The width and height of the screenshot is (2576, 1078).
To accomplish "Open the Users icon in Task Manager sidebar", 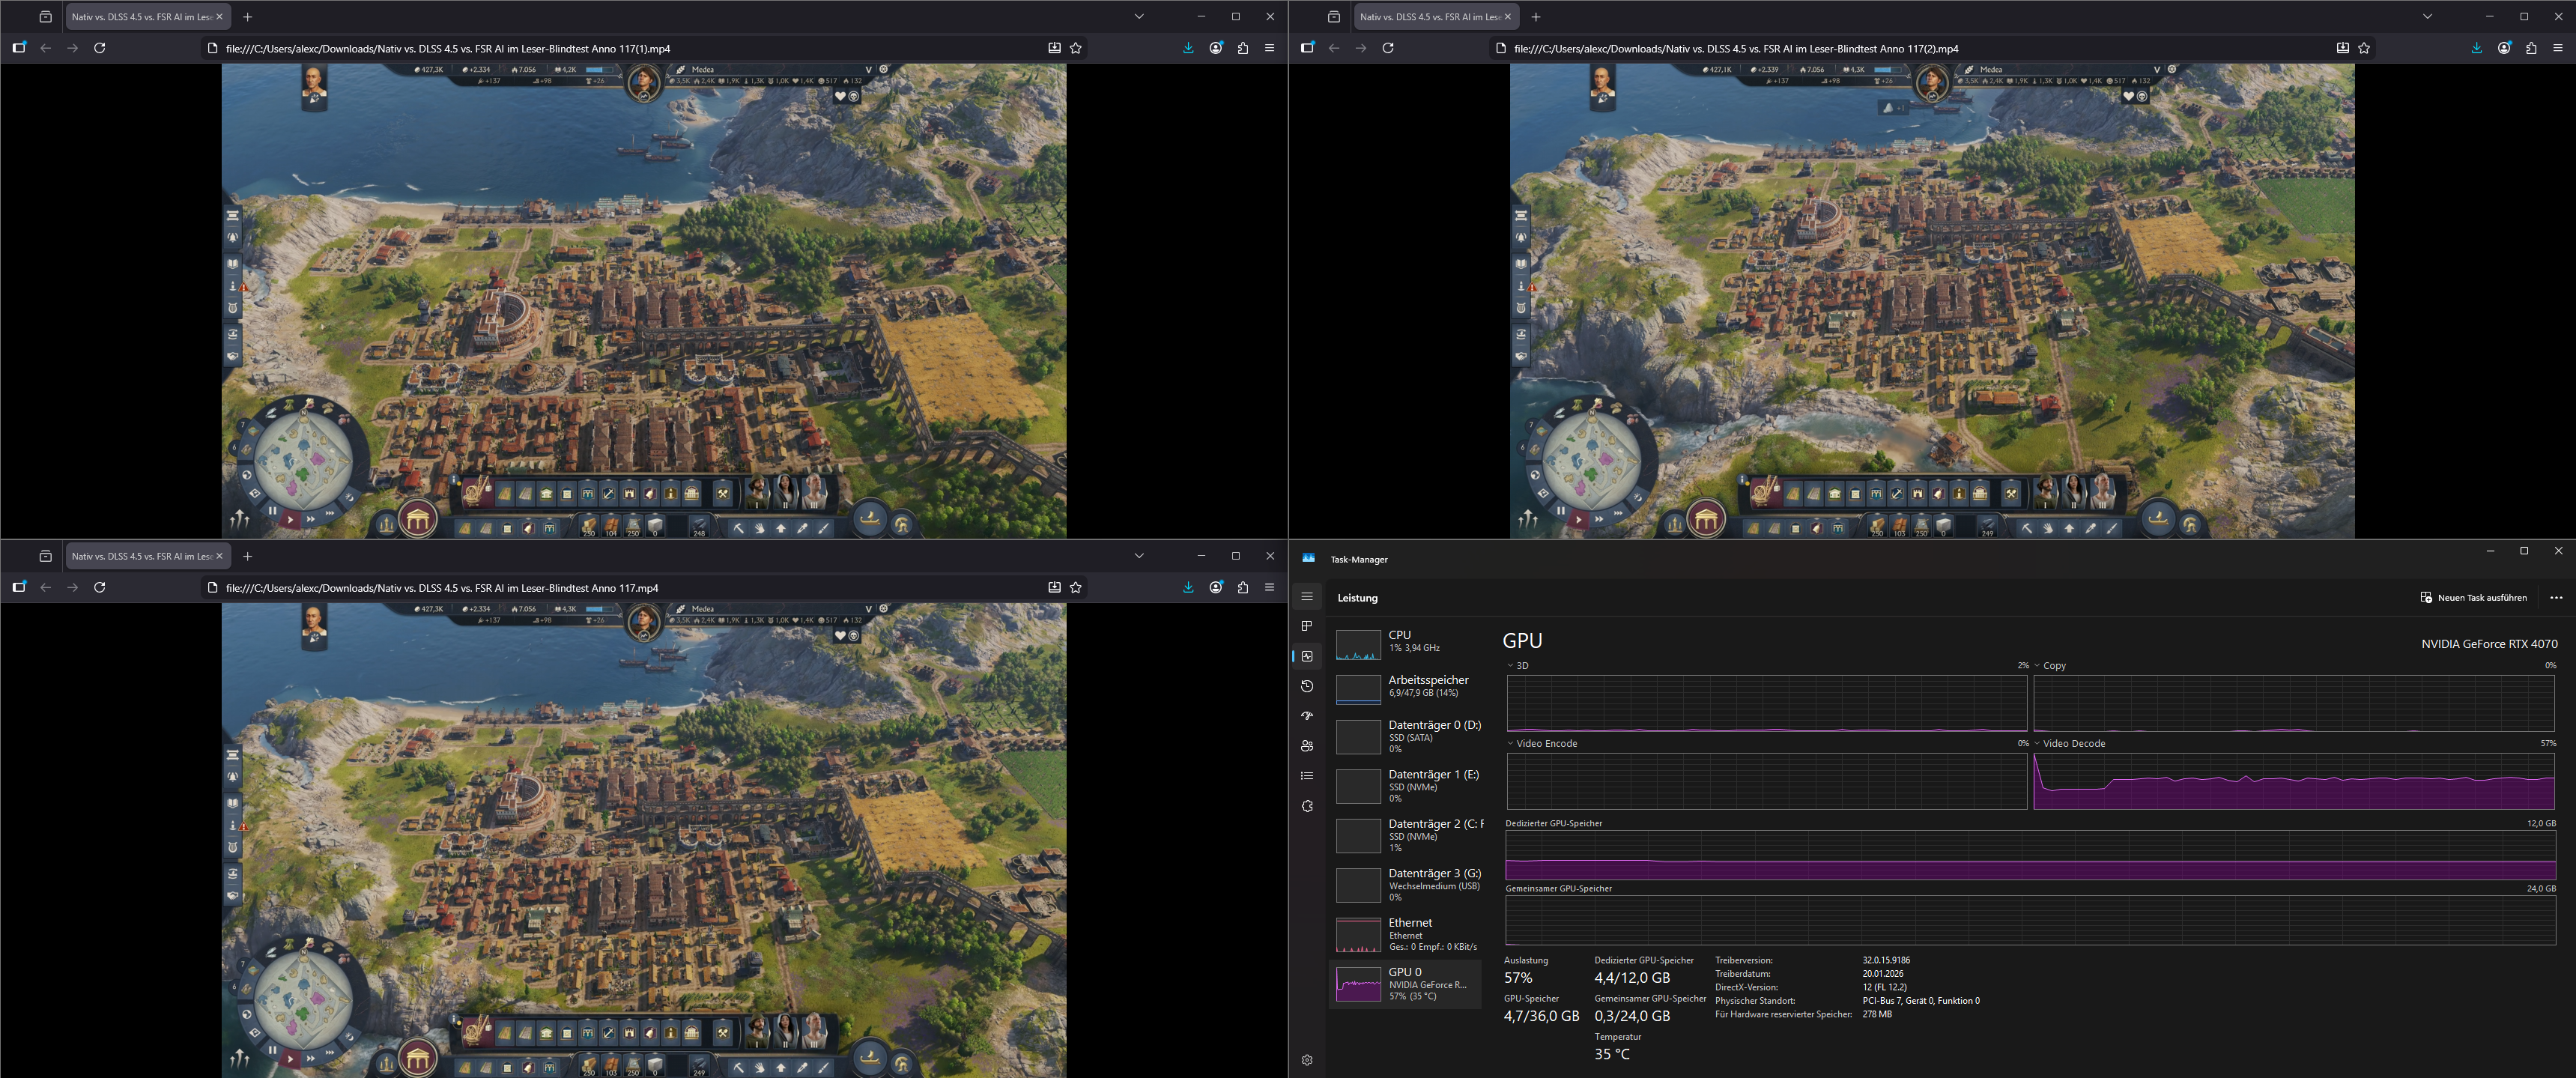I will tap(1306, 746).
